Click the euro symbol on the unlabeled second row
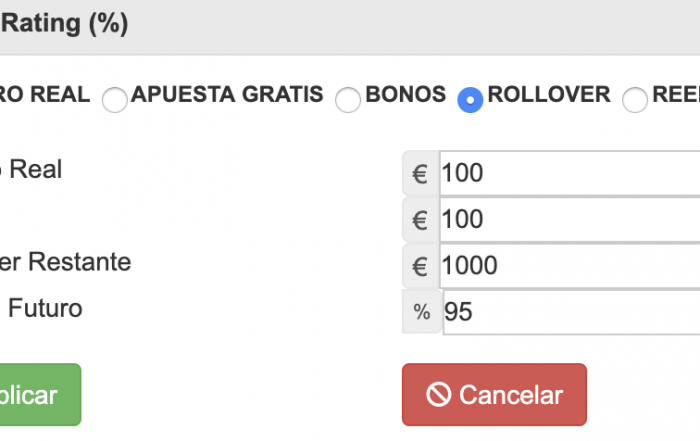Image resolution: width=700 pixels, height=441 pixels. pyautogui.click(x=420, y=220)
